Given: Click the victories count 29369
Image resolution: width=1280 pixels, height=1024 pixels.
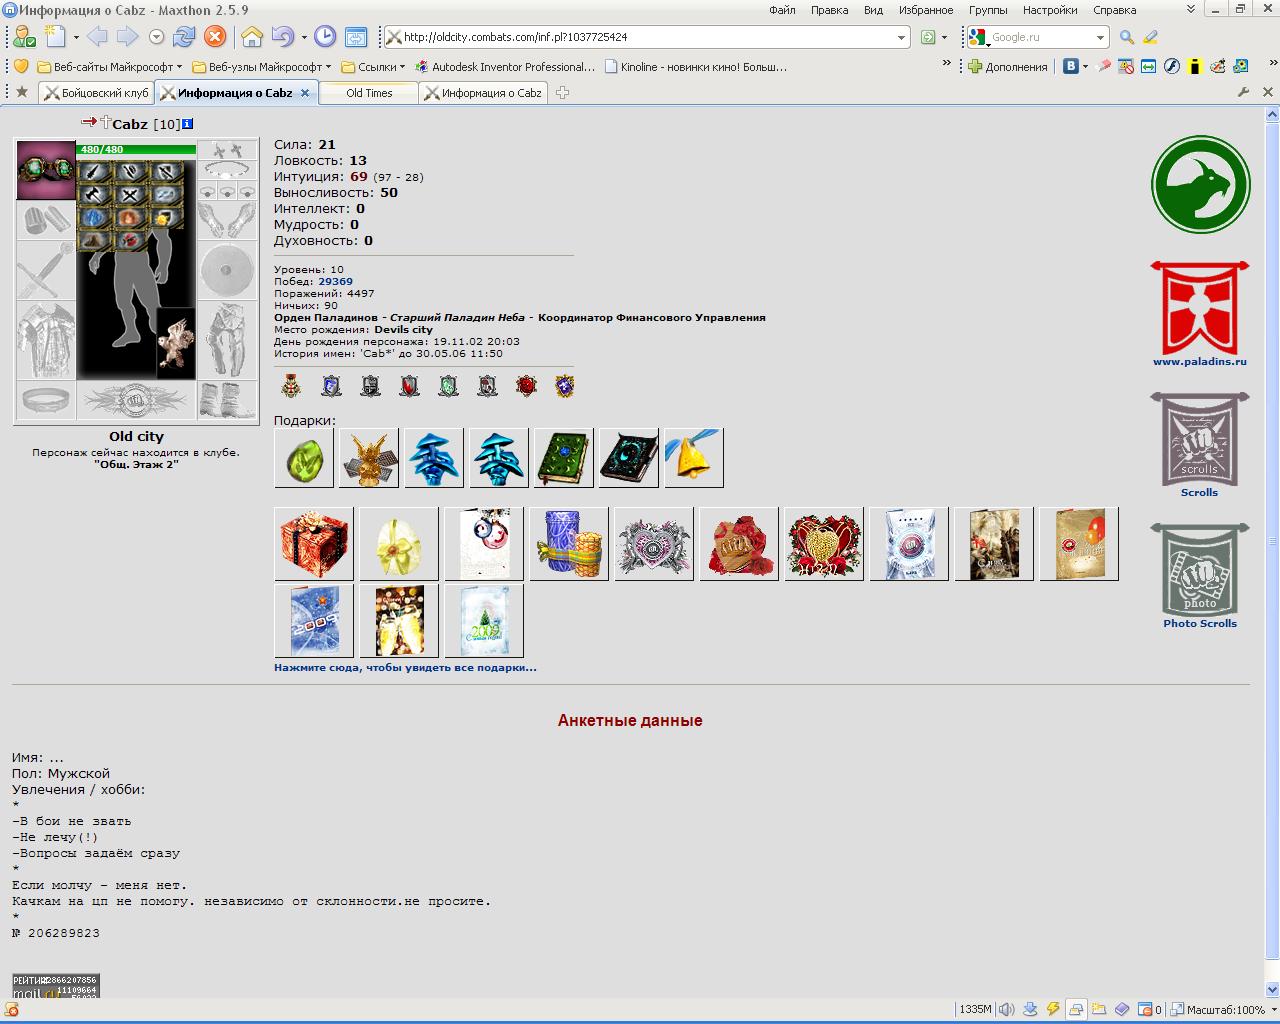Looking at the screenshot, I should tap(335, 282).
